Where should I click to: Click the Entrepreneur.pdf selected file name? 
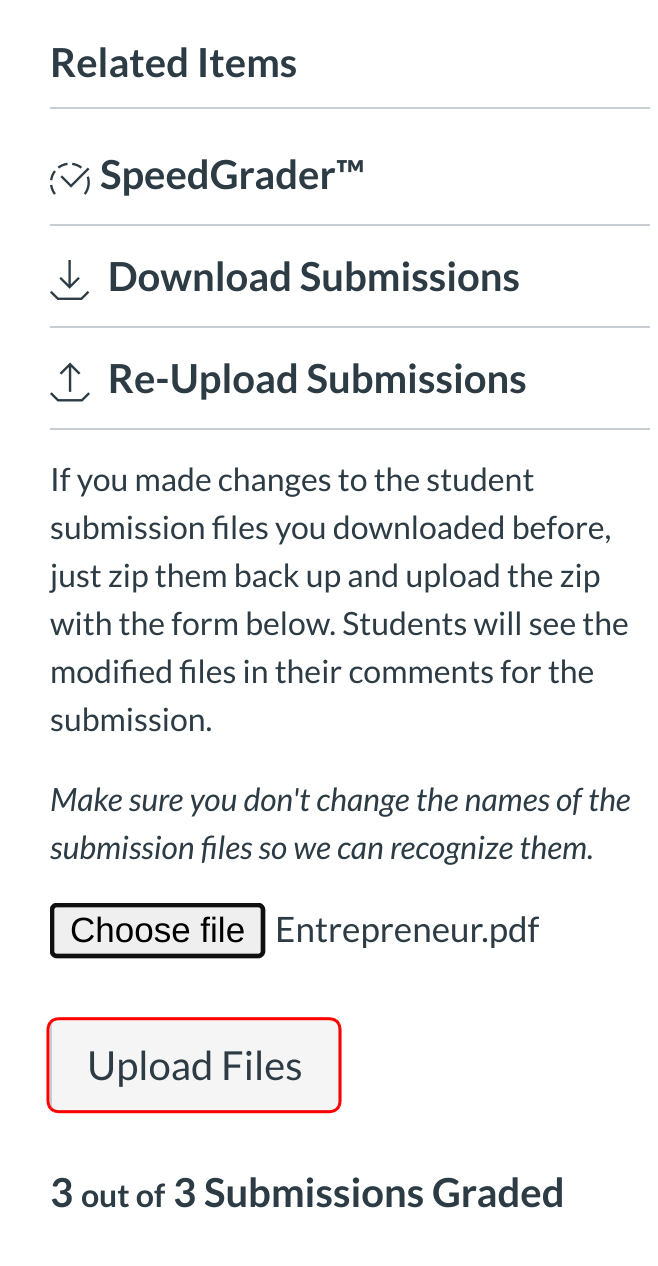[x=407, y=930]
